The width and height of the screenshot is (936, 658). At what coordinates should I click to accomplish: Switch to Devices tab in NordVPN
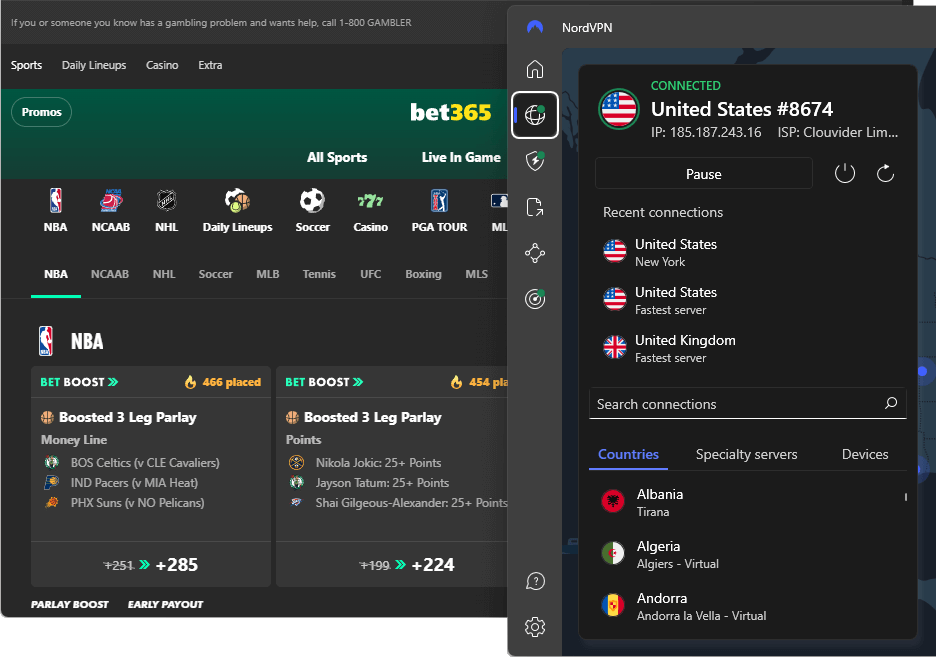865,454
